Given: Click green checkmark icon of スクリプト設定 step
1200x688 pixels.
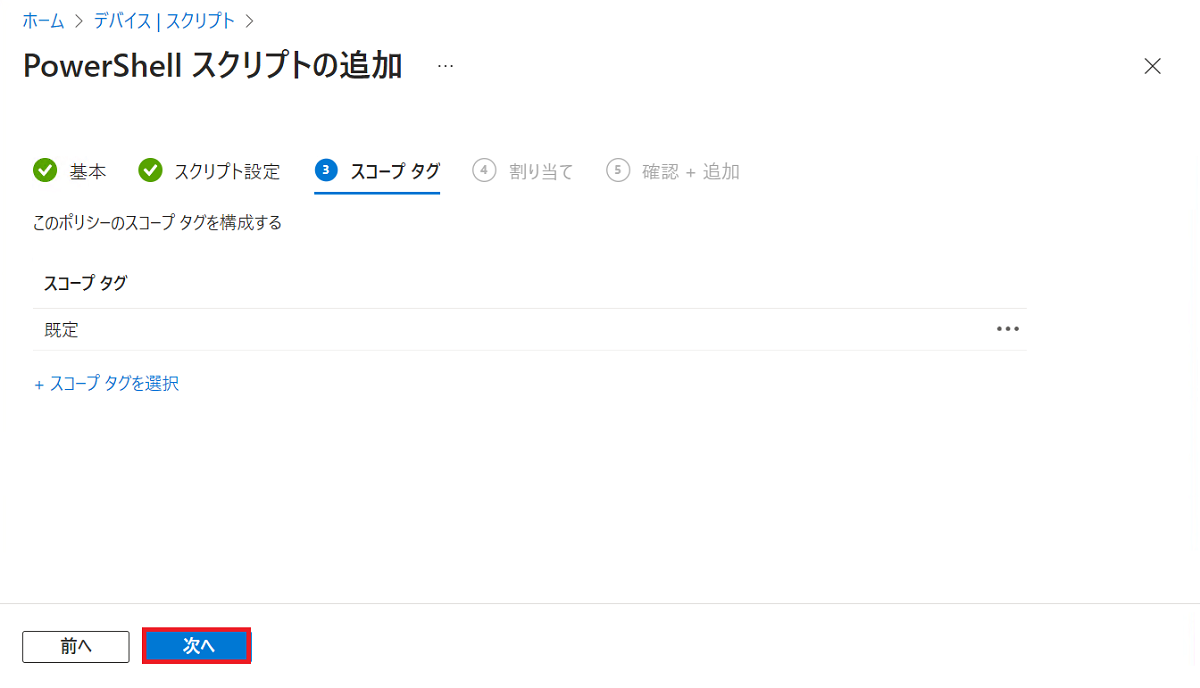Looking at the screenshot, I should click(x=150, y=171).
